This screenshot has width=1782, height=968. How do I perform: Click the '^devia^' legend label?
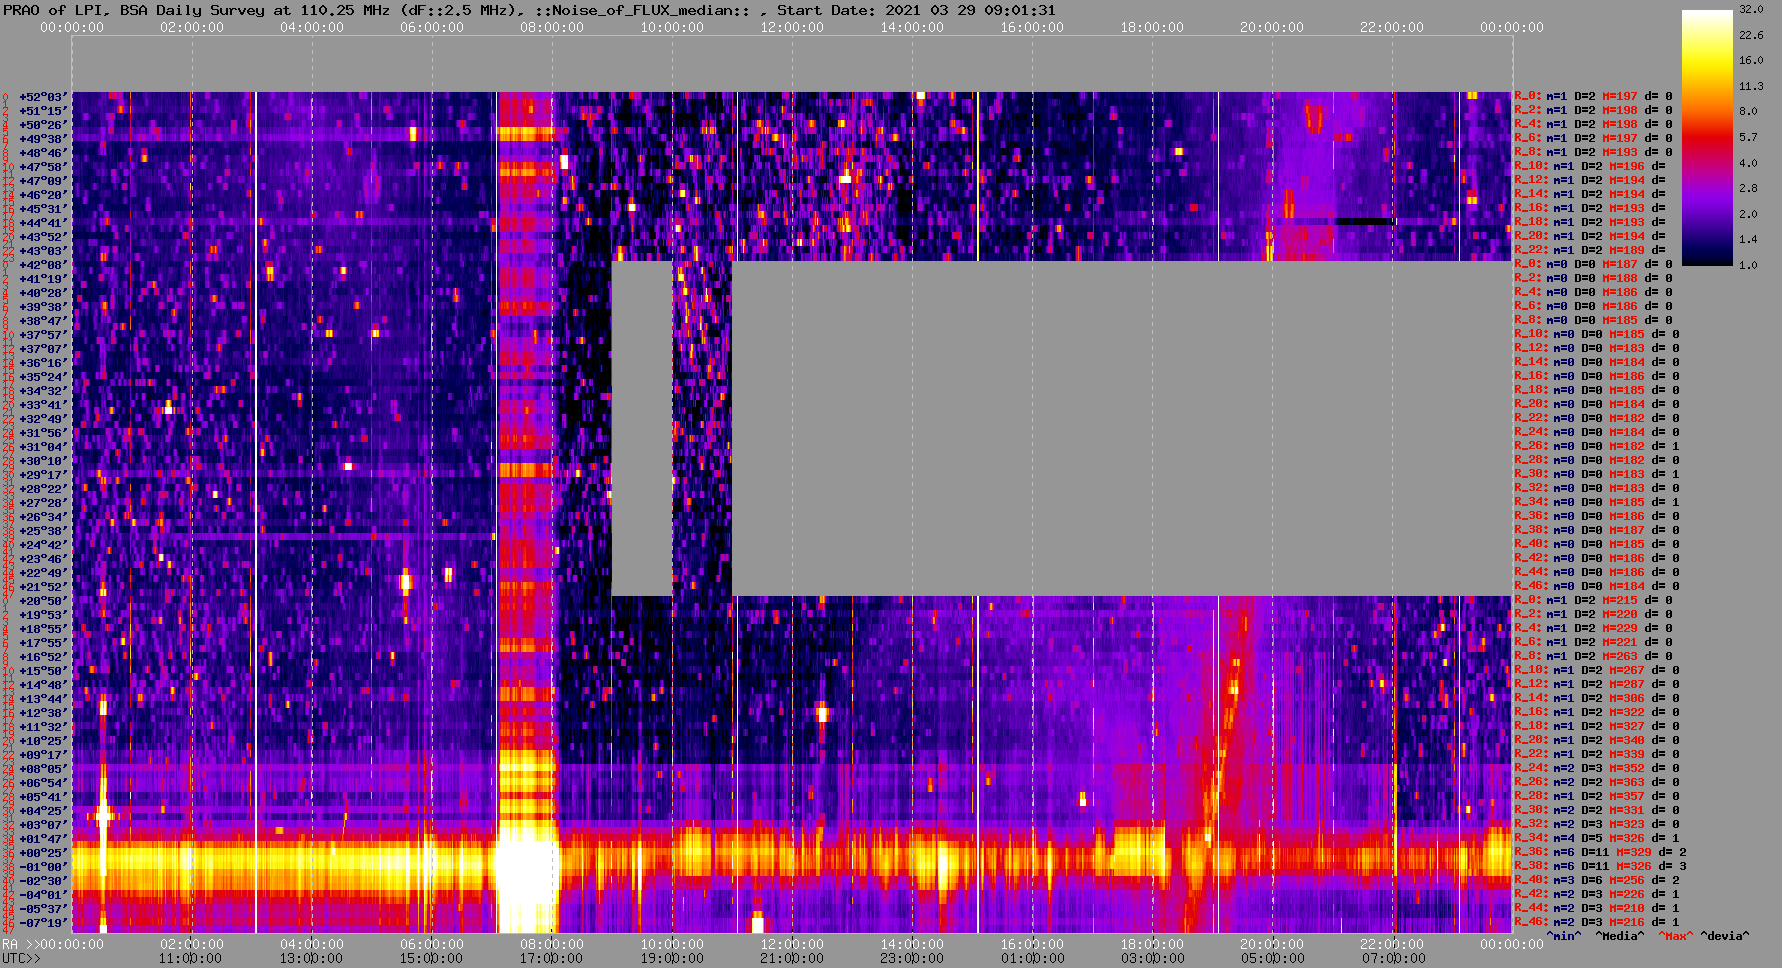pyautogui.click(x=1725, y=936)
